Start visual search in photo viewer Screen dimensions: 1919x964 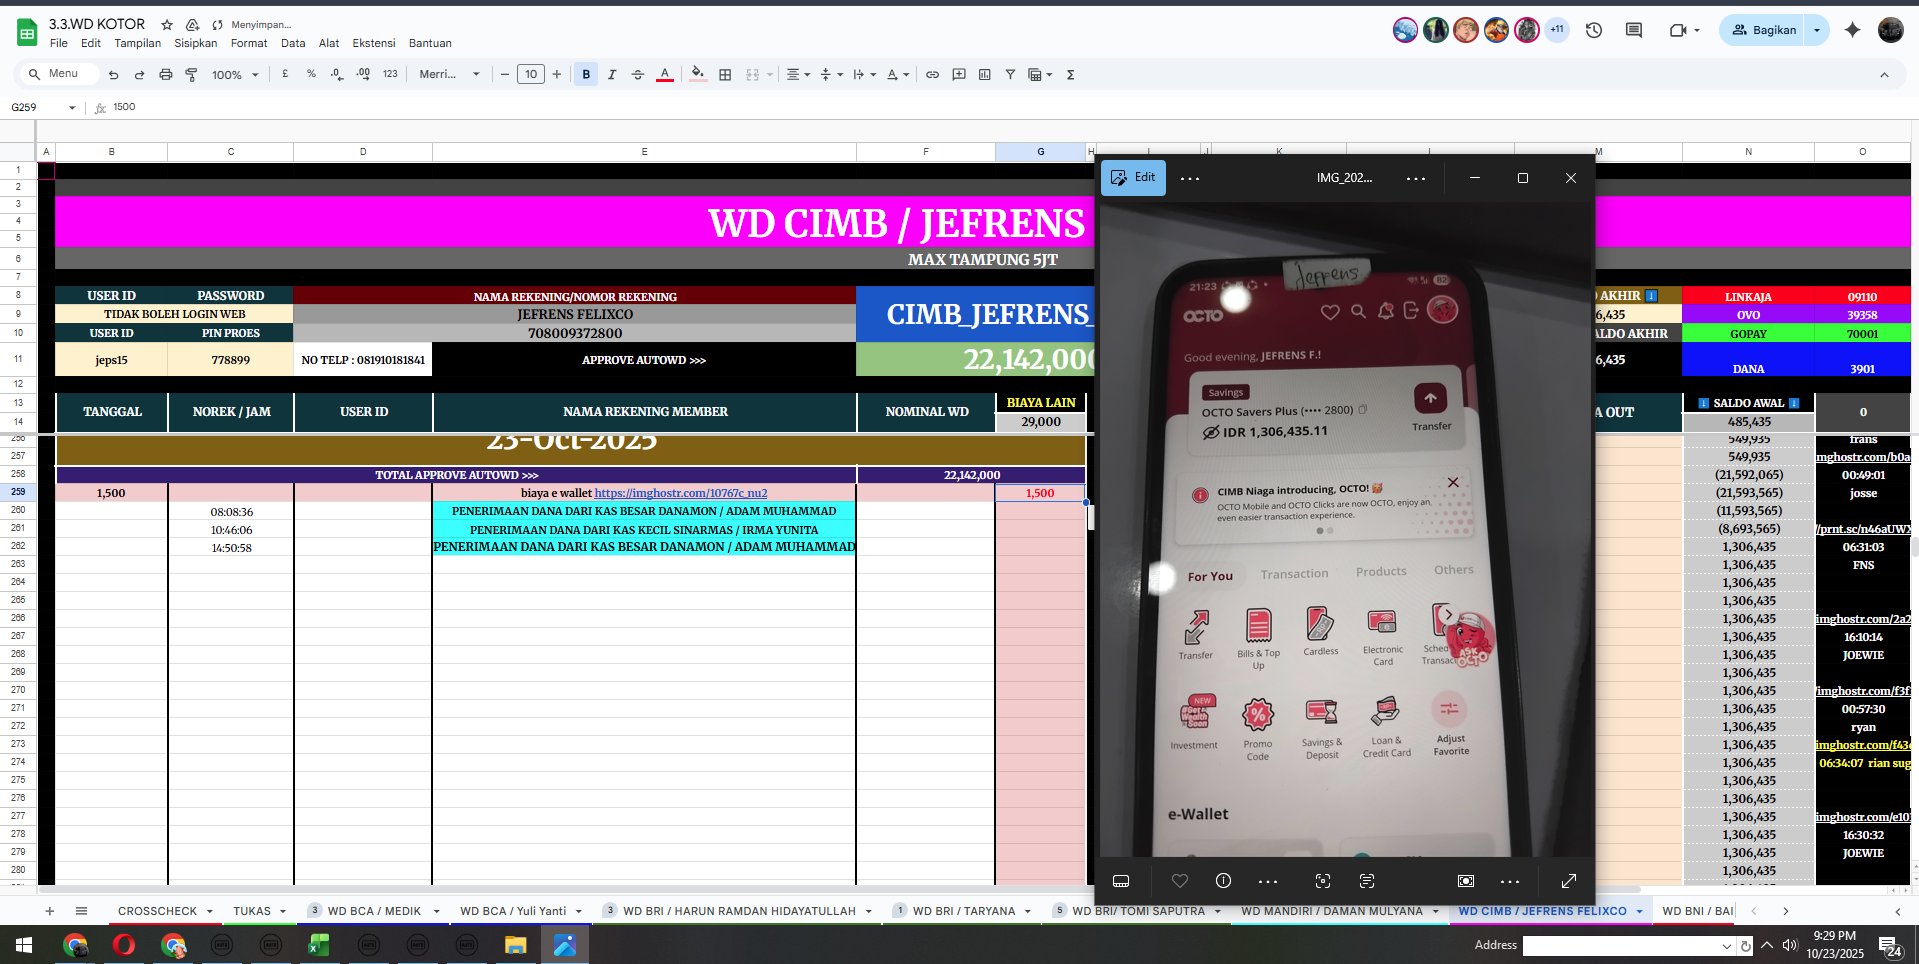(x=1323, y=881)
